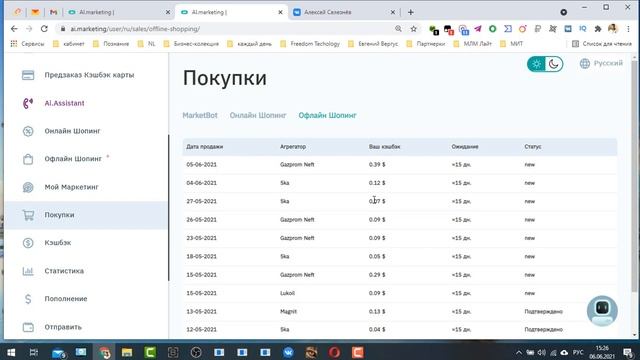Viewport: 640px width, 360px height.
Task: Open Предзаказ Кэшбэк карты card icon
Action: pos(28,75)
